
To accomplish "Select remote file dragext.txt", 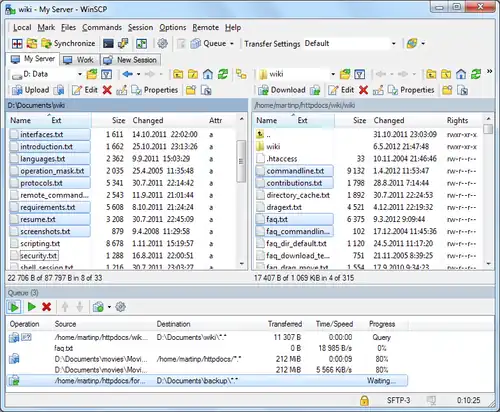I will 284,207.
